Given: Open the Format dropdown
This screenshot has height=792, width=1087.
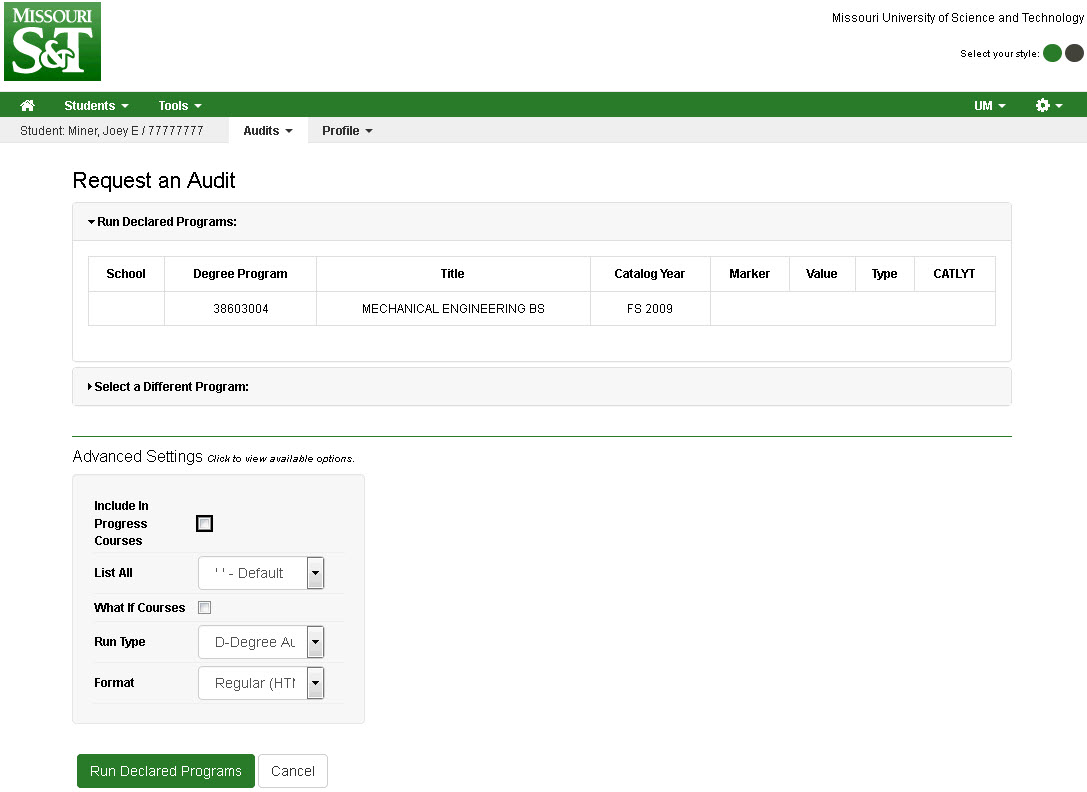Looking at the screenshot, I should (x=261, y=683).
